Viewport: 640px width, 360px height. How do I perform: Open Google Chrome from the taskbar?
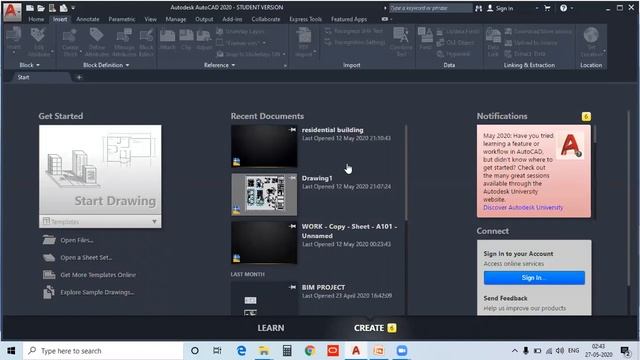click(310, 351)
